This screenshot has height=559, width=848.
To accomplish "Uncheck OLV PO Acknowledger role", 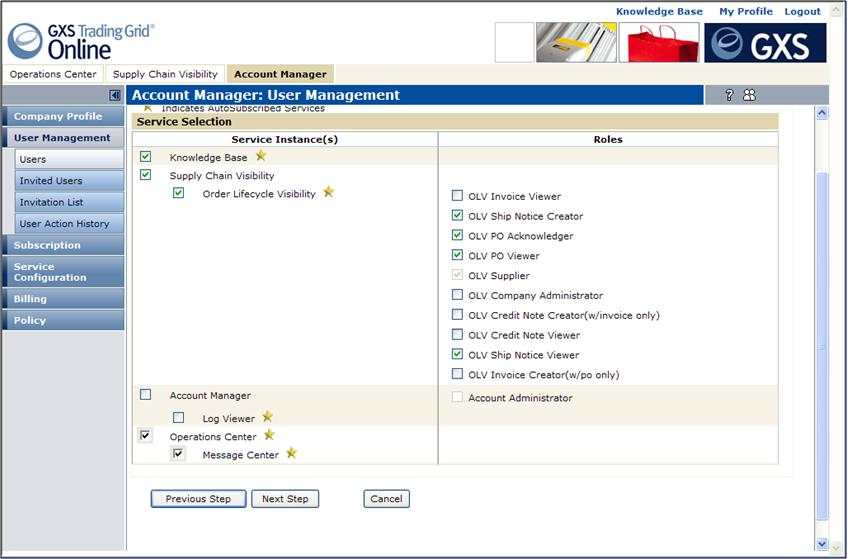I will coord(457,235).
